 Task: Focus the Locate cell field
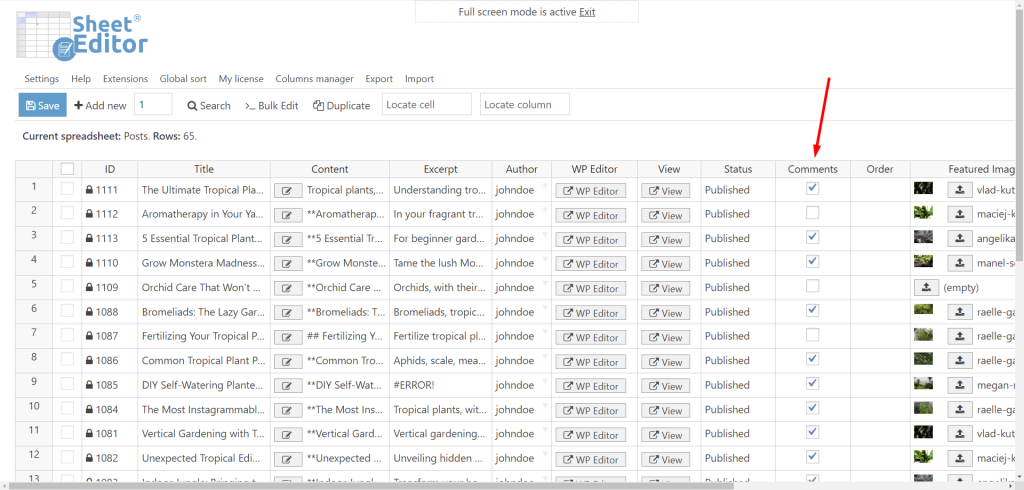pyautogui.click(x=426, y=105)
